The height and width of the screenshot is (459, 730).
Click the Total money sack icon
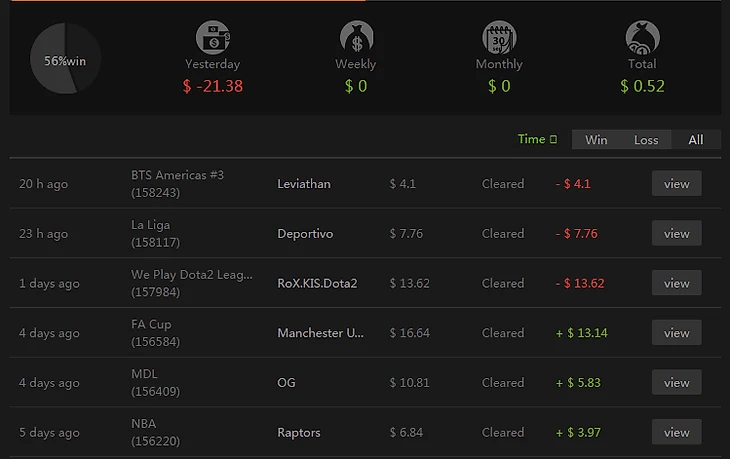tap(642, 37)
